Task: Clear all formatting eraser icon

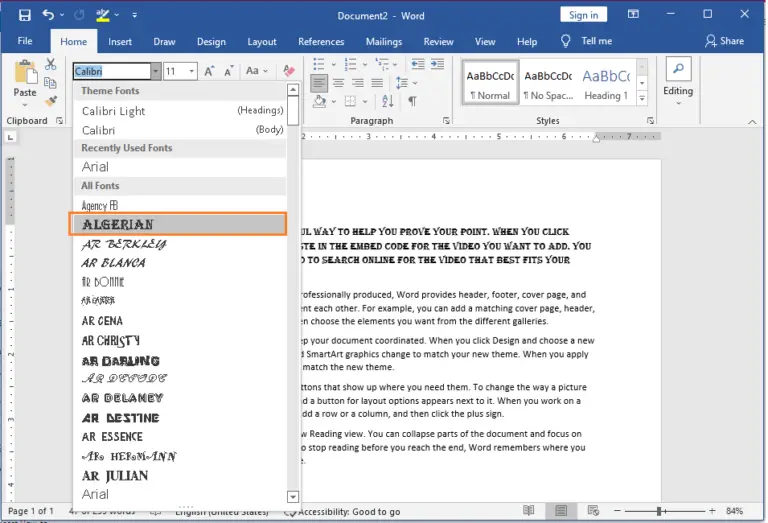Action: [289, 71]
